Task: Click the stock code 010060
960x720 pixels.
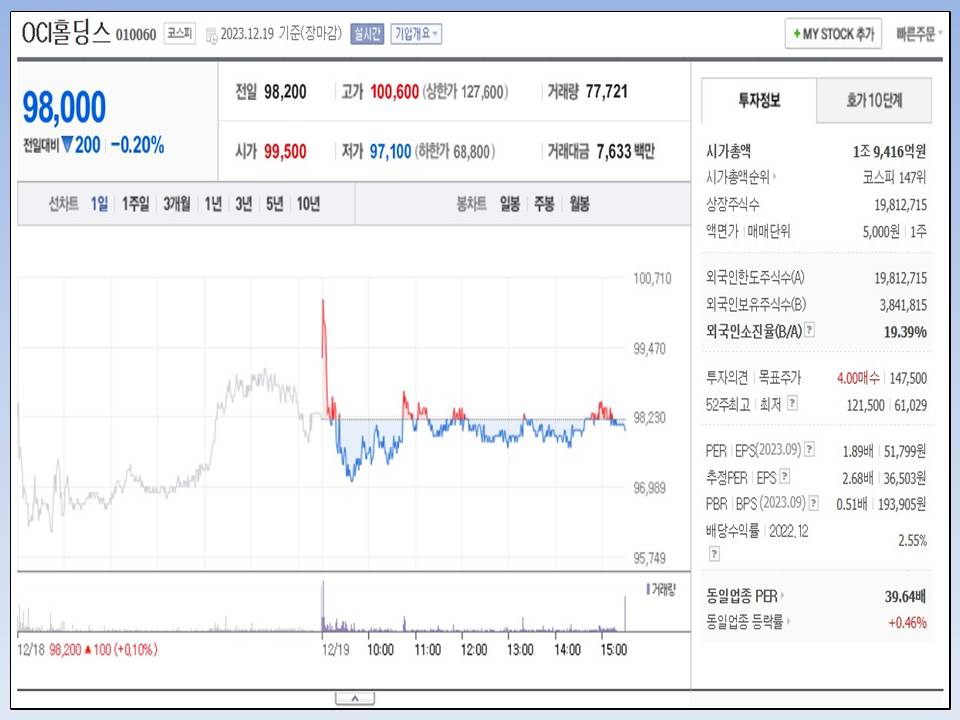Action: click(x=136, y=34)
